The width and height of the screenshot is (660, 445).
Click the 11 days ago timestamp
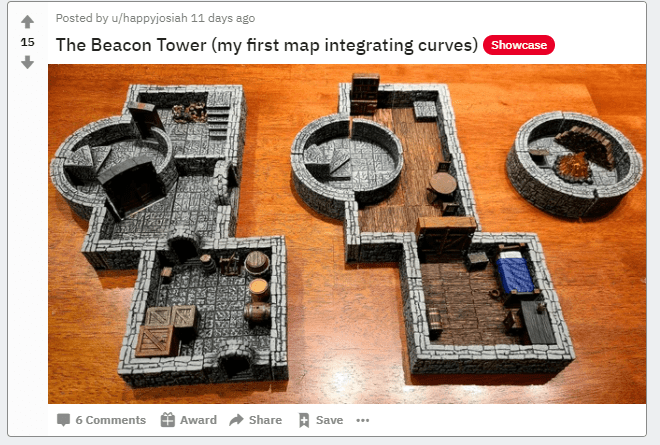(x=223, y=18)
